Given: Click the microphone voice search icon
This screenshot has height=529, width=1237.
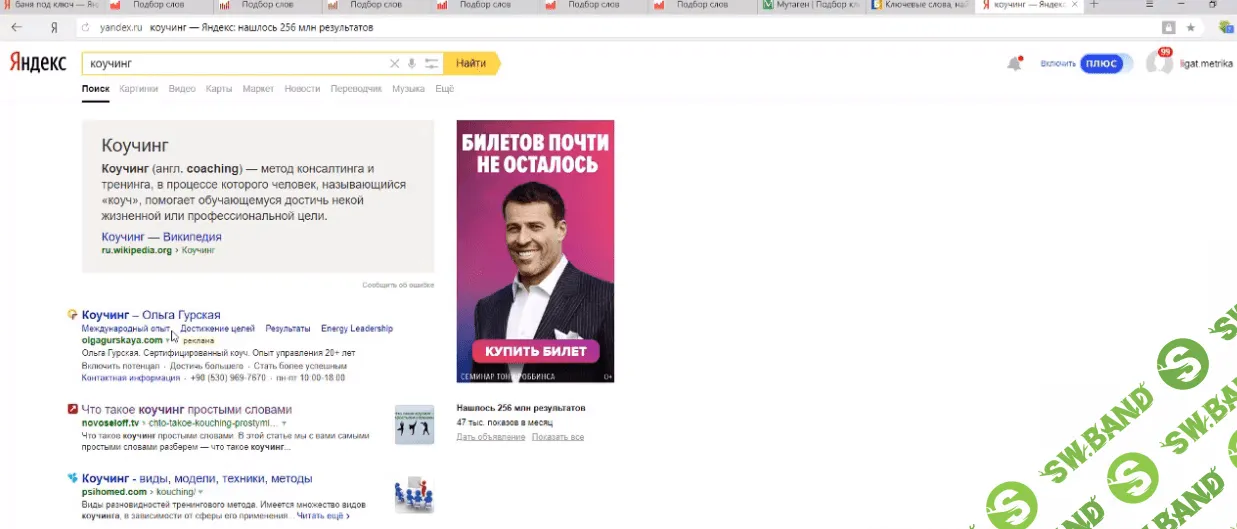Looking at the screenshot, I should tap(412, 64).
